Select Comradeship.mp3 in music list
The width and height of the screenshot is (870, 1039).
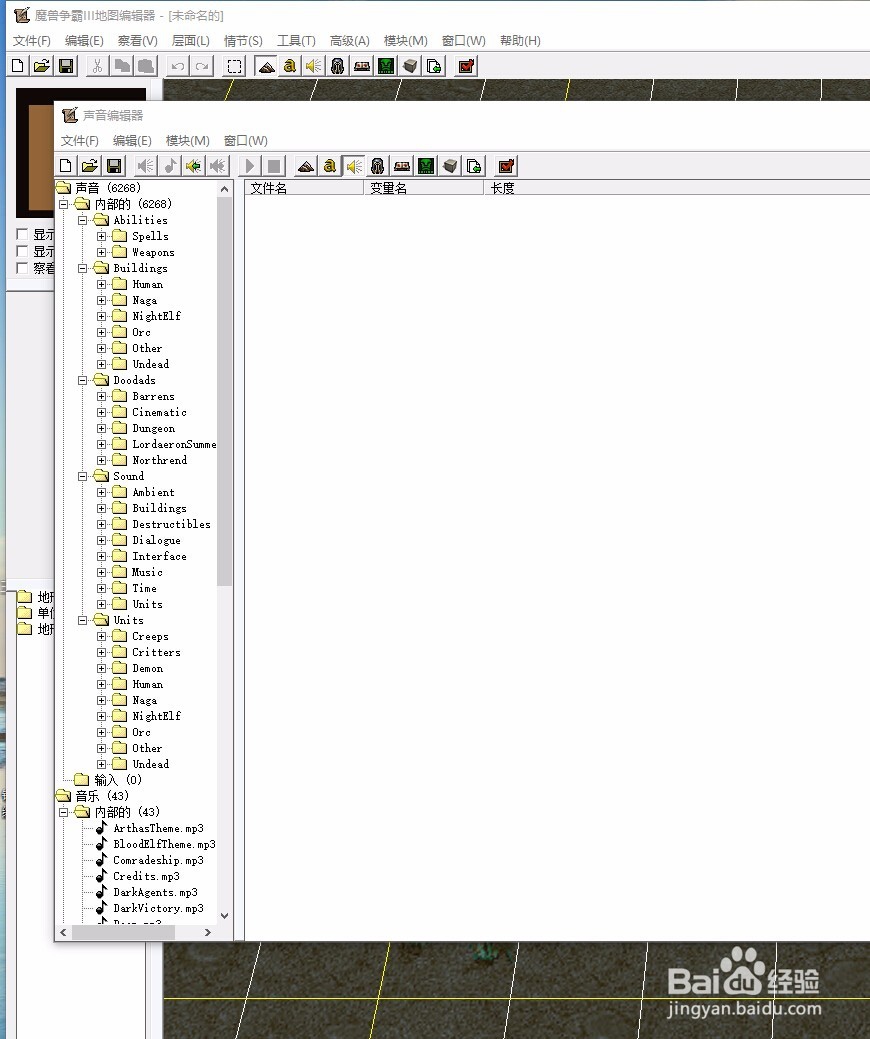tap(158, 860)
